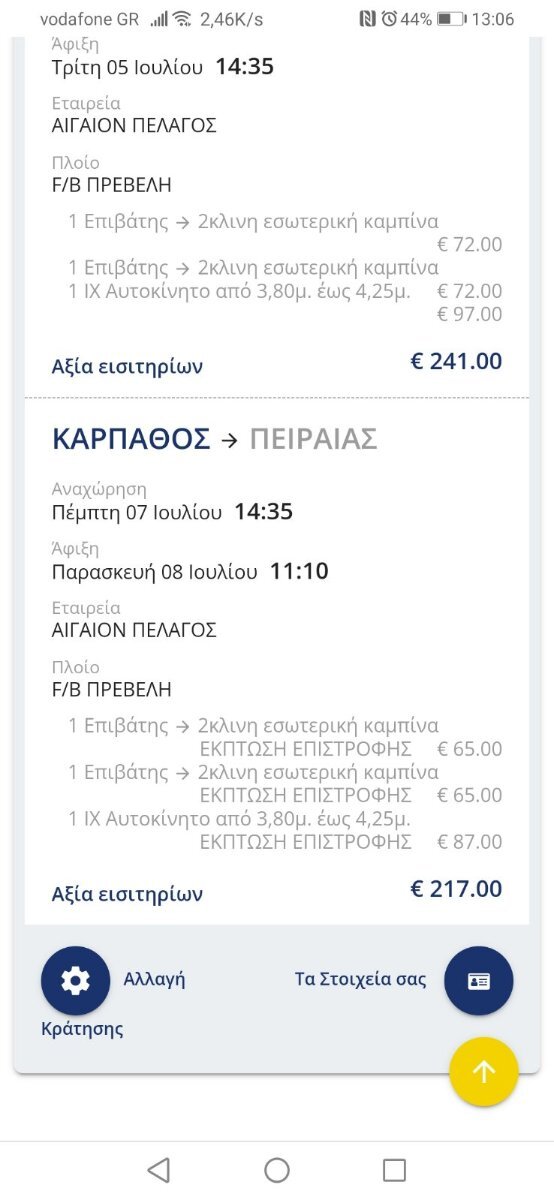Tap the € 241.00 total price
The height and width of the screenshot is (1200, 554).
click(456, 361)
